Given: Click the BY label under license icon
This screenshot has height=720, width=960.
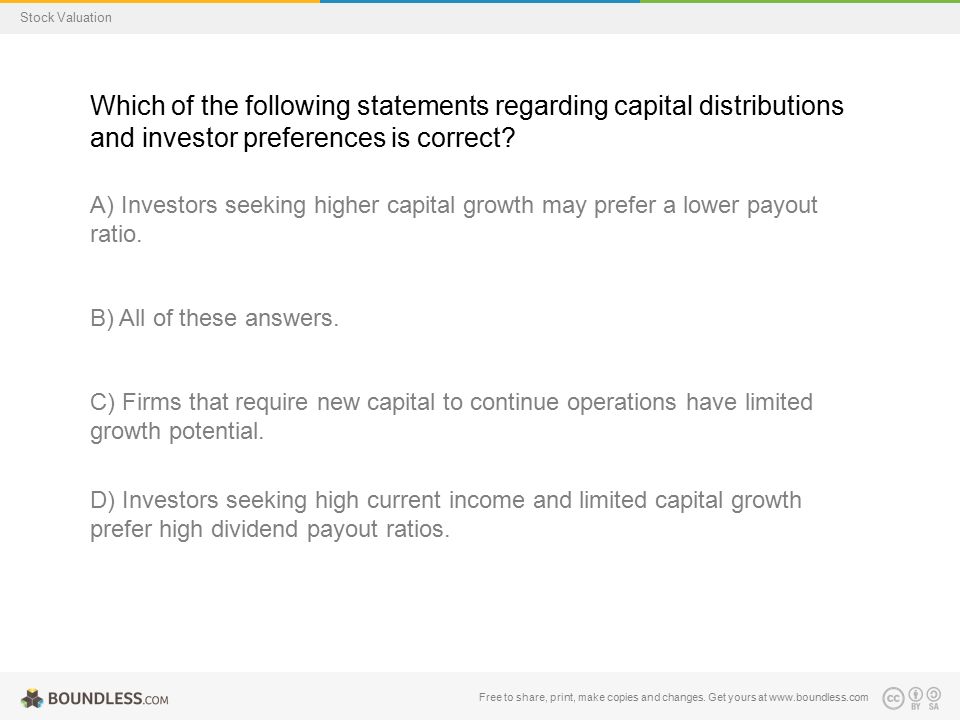Looking at the screenshot, I should click(x=916, y=707).
